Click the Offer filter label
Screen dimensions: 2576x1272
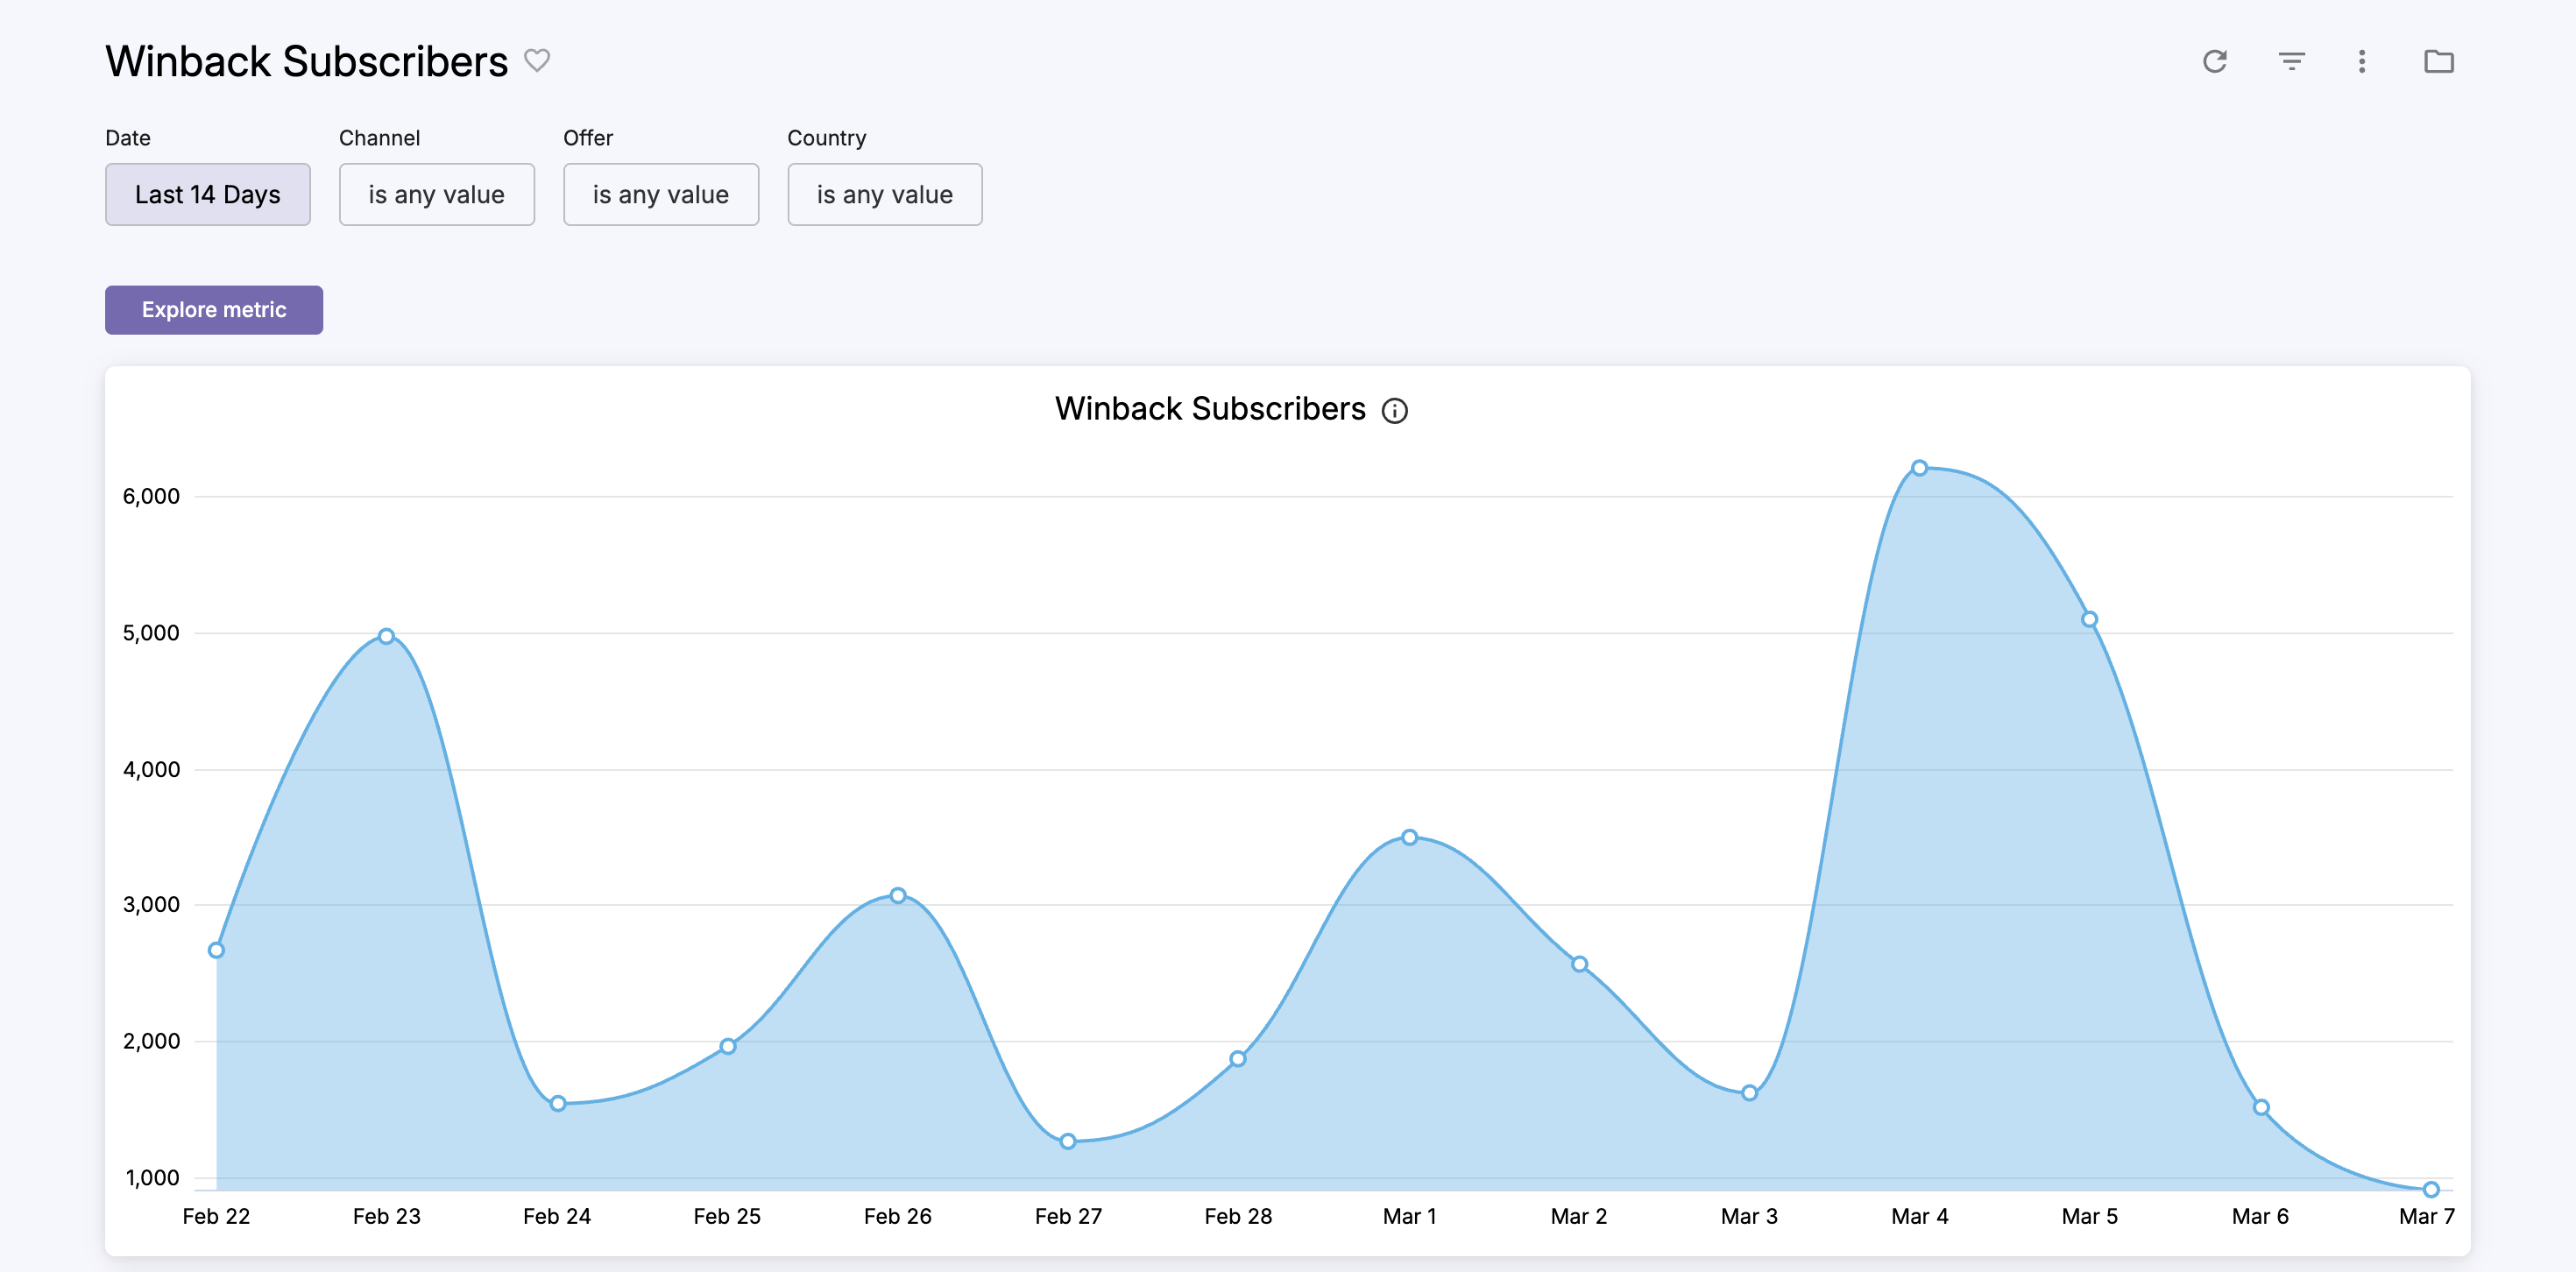point(588,138)
